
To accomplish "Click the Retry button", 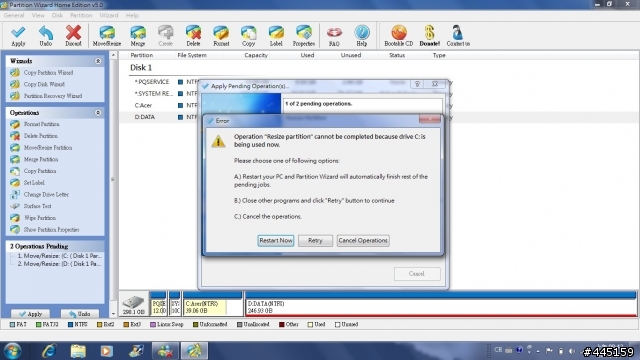I will click(315, 240).
